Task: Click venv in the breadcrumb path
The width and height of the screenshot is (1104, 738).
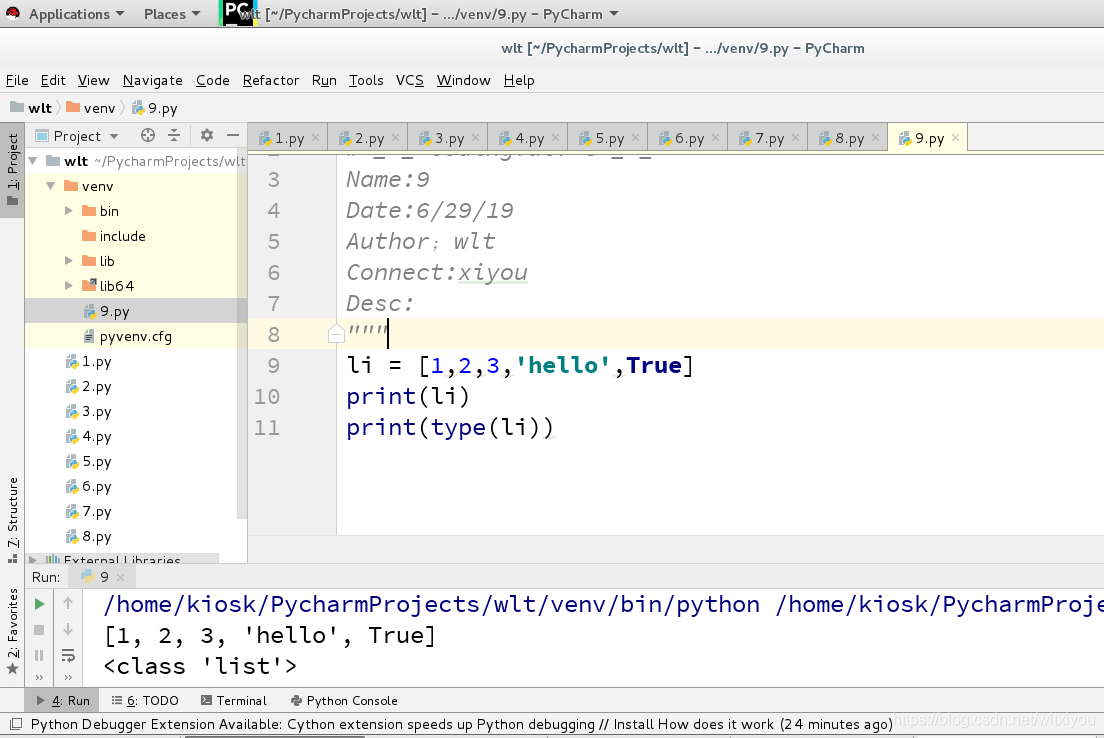Action: pyautogui.click(x=91, y=108)
